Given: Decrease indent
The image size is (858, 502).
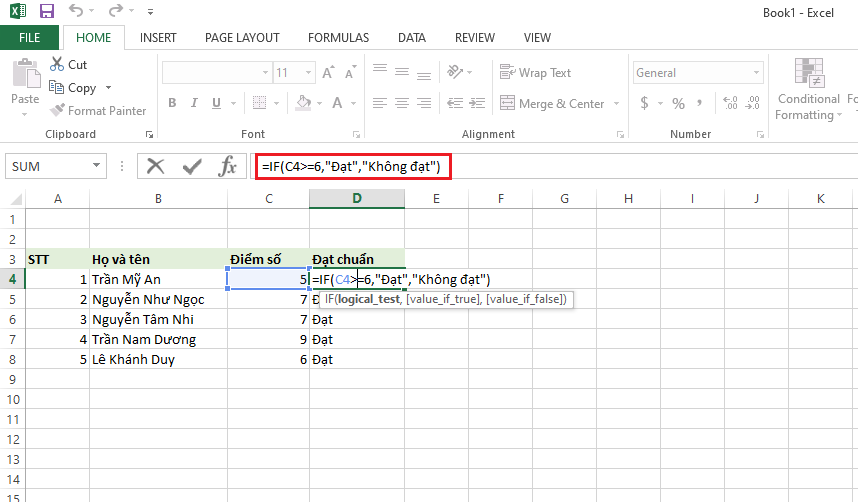Looking at the screenshot, I should pyautogui.click(x=455, y=103).
